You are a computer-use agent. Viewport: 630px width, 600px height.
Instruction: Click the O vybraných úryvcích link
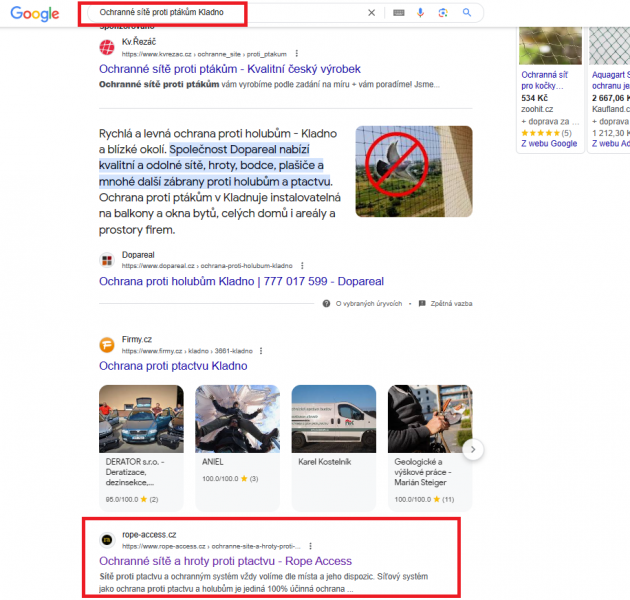click(369, 303)
